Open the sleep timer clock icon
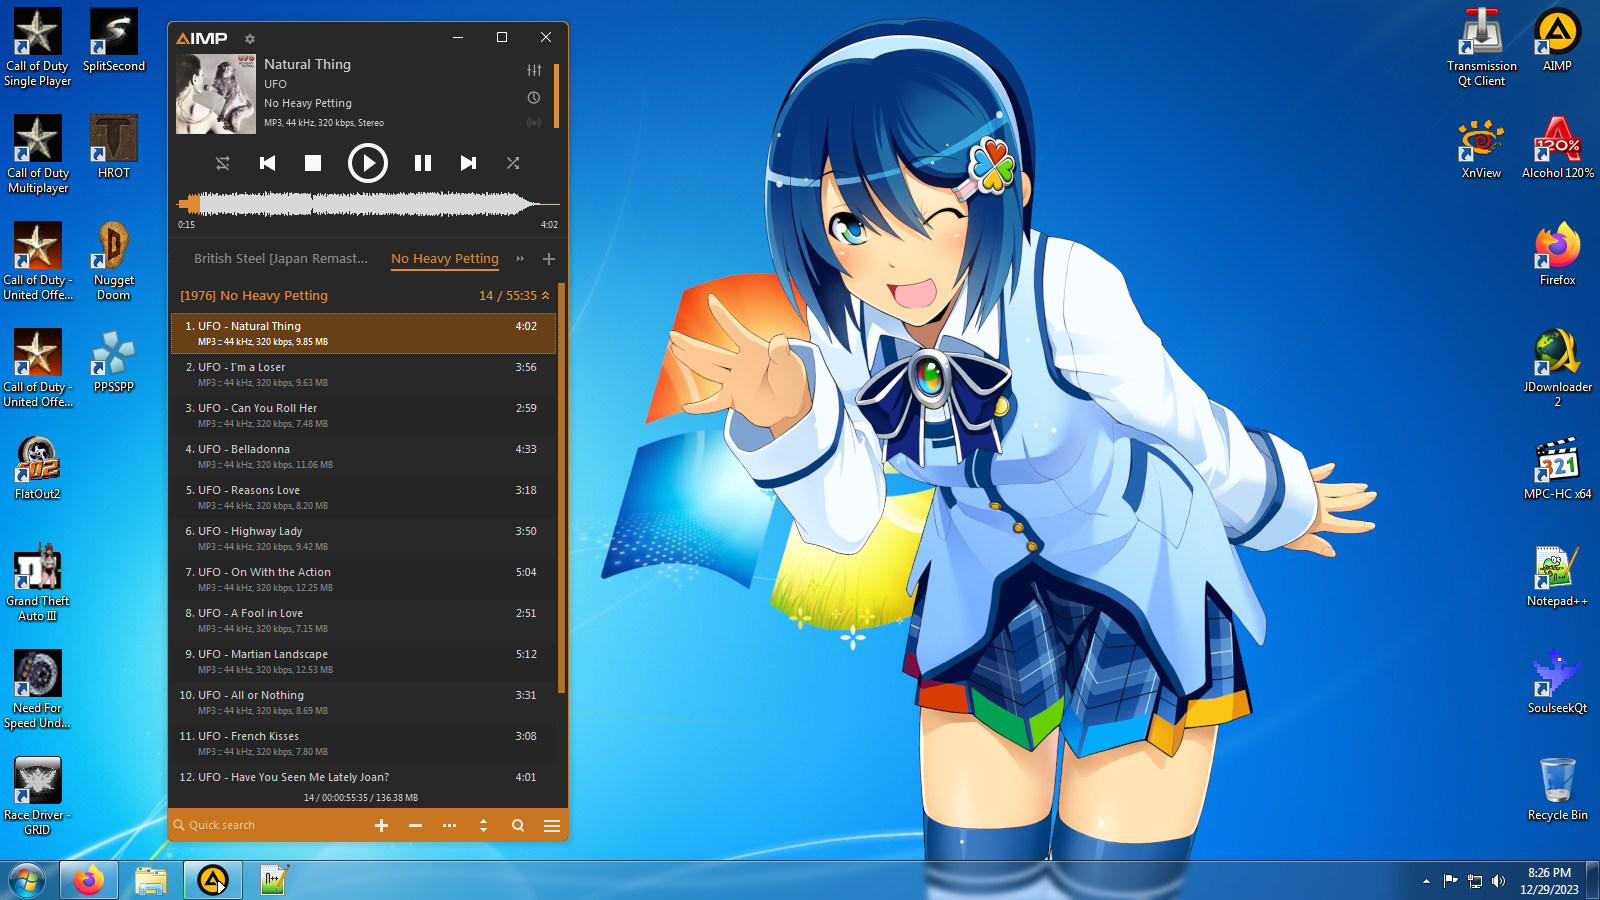1600x900 pixels. pos(534,98)
